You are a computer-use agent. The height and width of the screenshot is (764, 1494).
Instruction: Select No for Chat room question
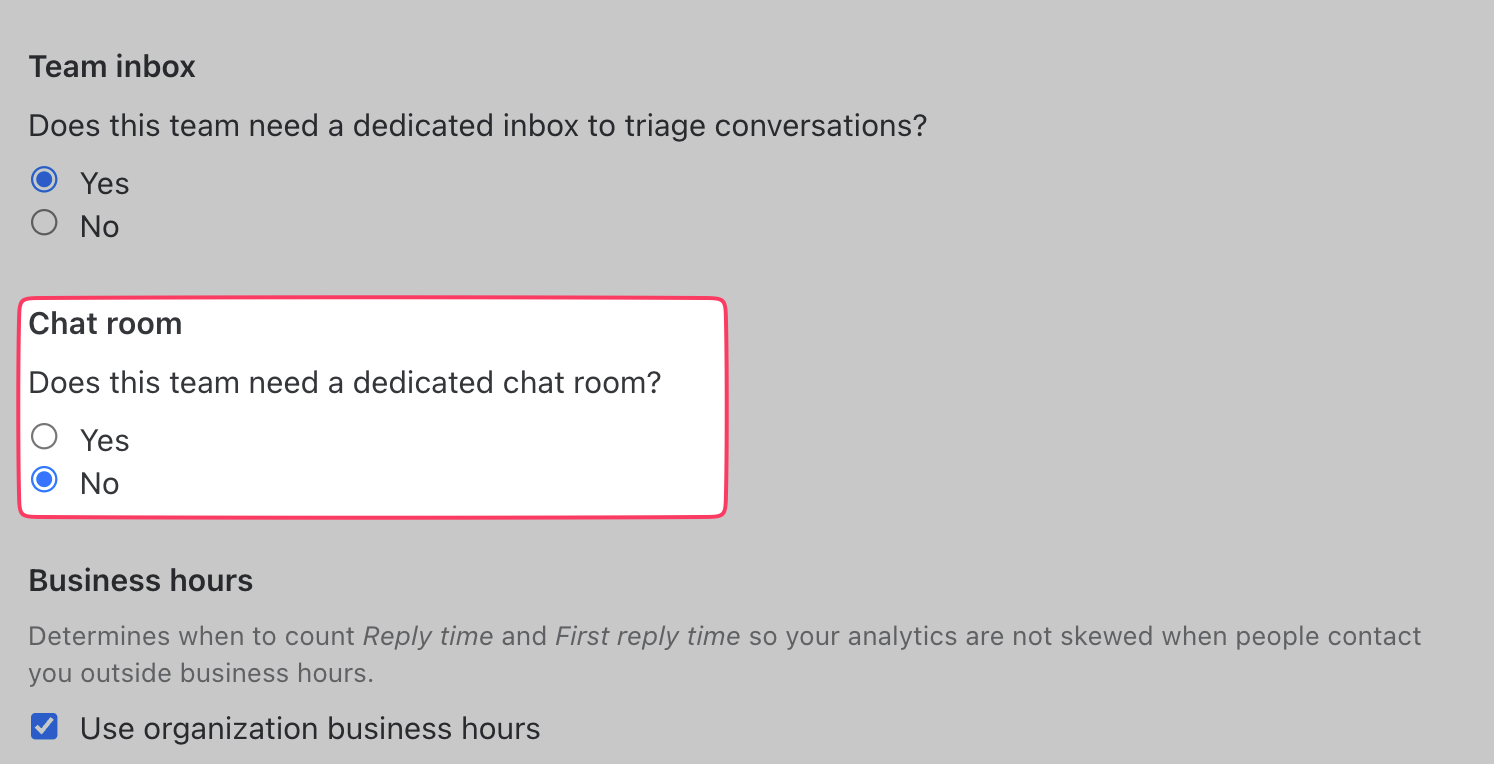pos(44,480)
